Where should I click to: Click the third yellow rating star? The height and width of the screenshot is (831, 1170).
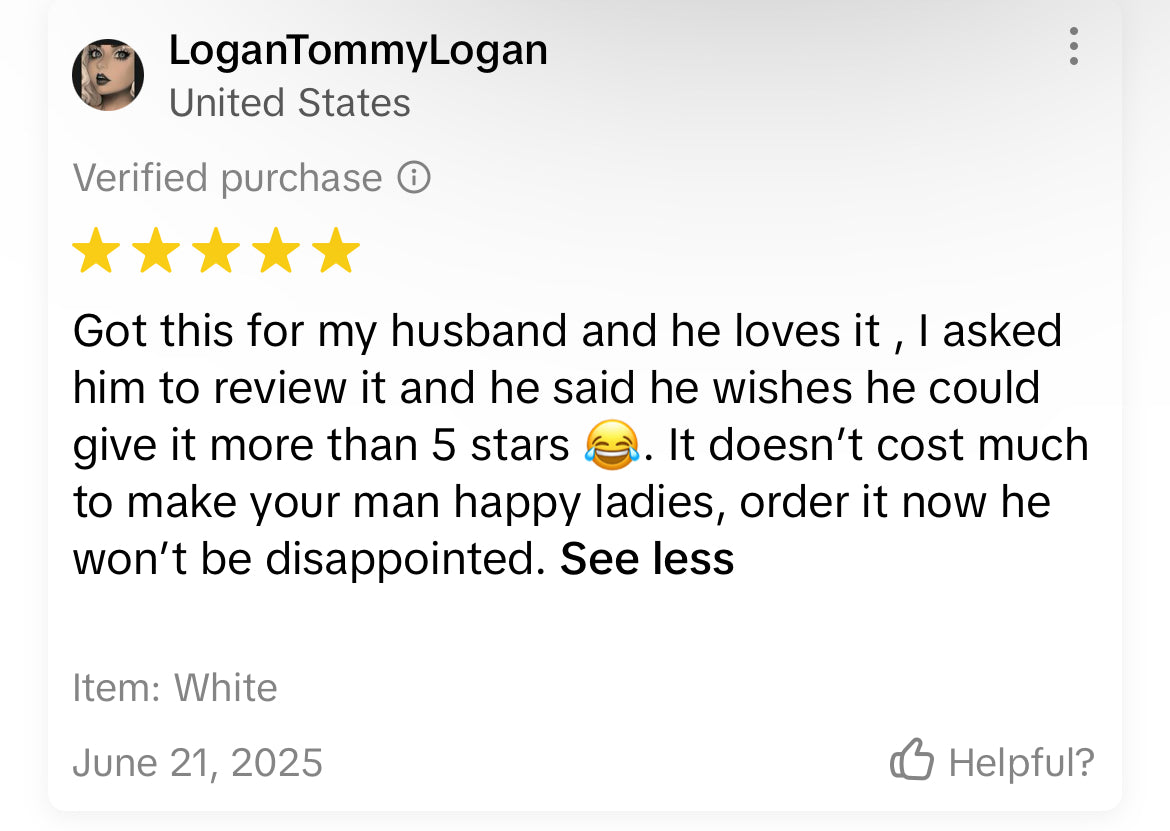pyautogui.click(x=216, y=251)
